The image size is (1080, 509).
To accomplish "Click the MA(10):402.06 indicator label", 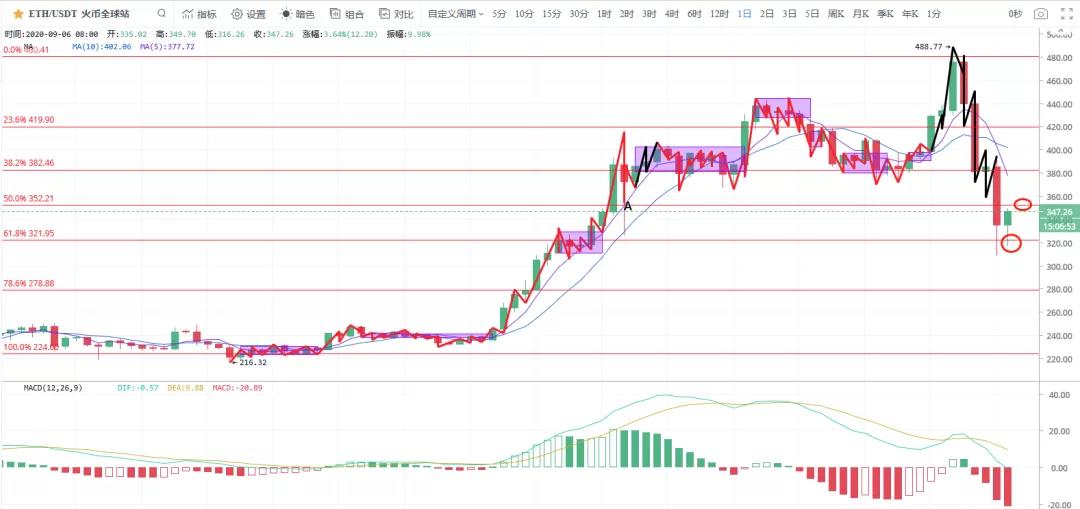I will [103, 47].
